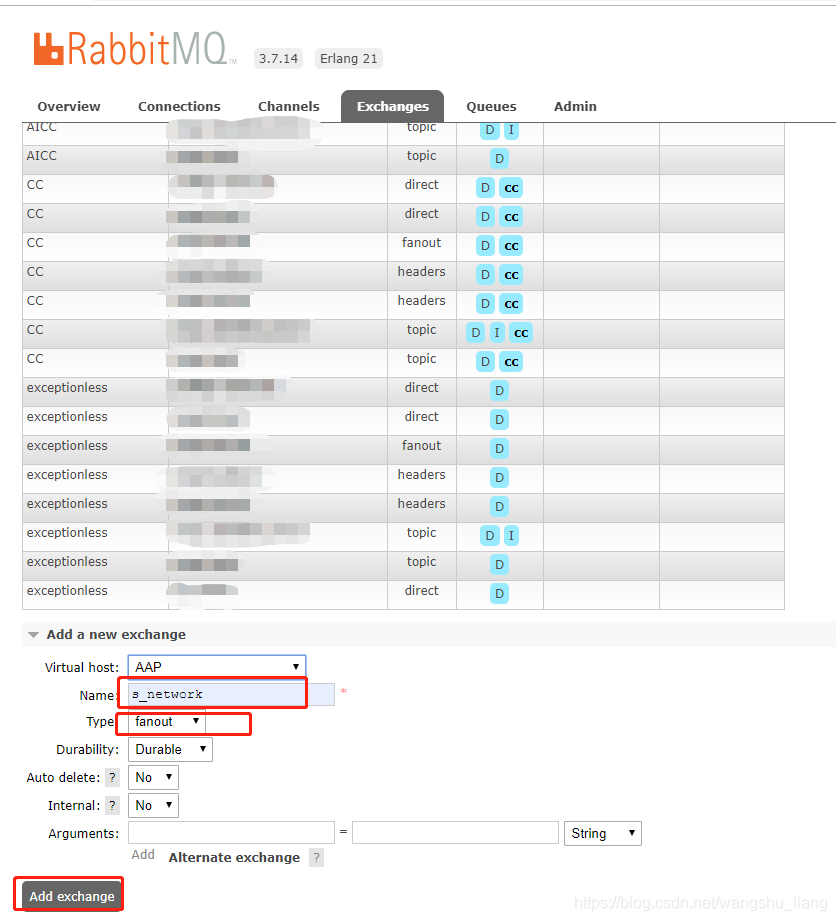Image resolution: width=836 pixels, height=921 pixels.
Task: Click the D badge on the last exceptionless direct row
Action: tap(499, 593)
